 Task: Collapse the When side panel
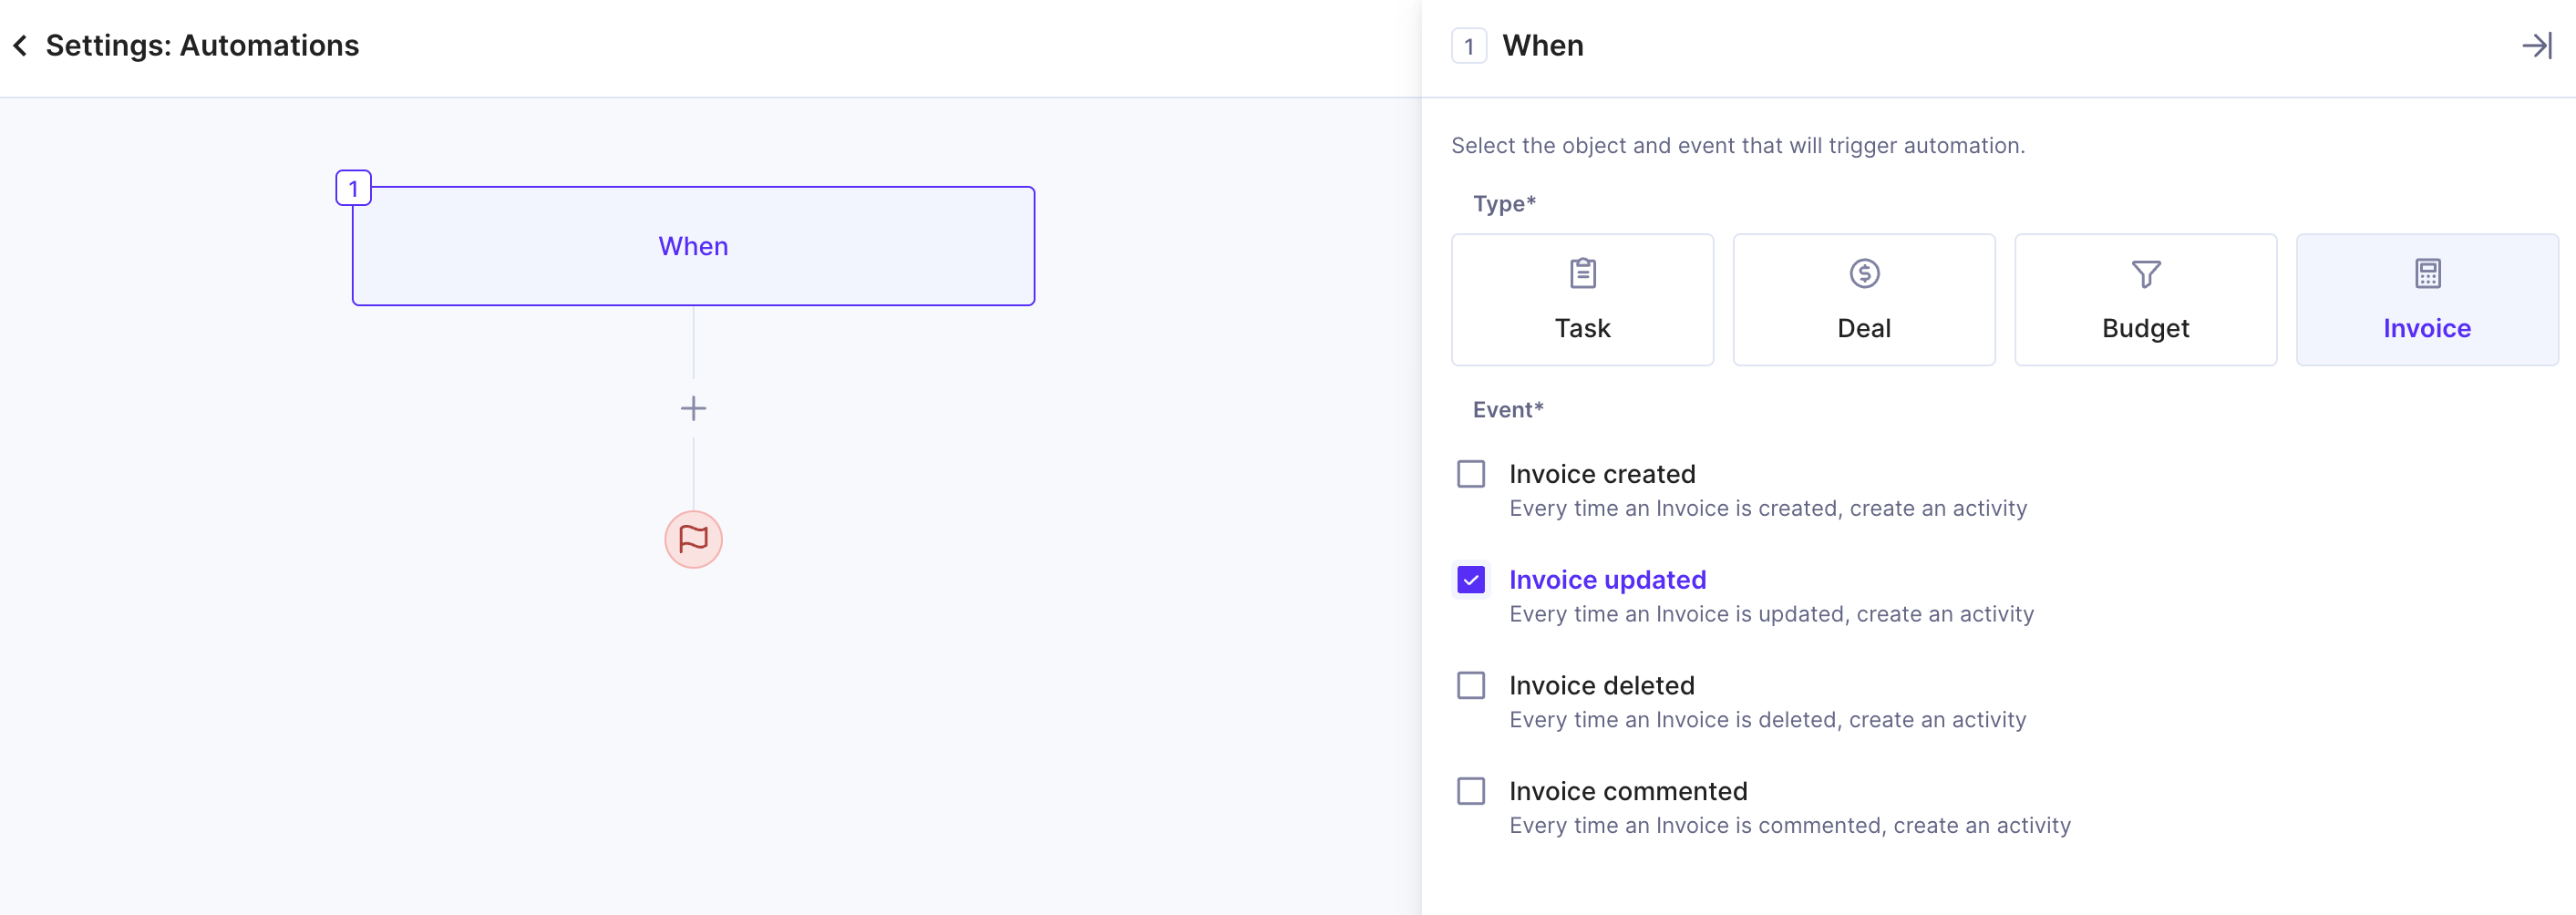(x=2536, y=46)
